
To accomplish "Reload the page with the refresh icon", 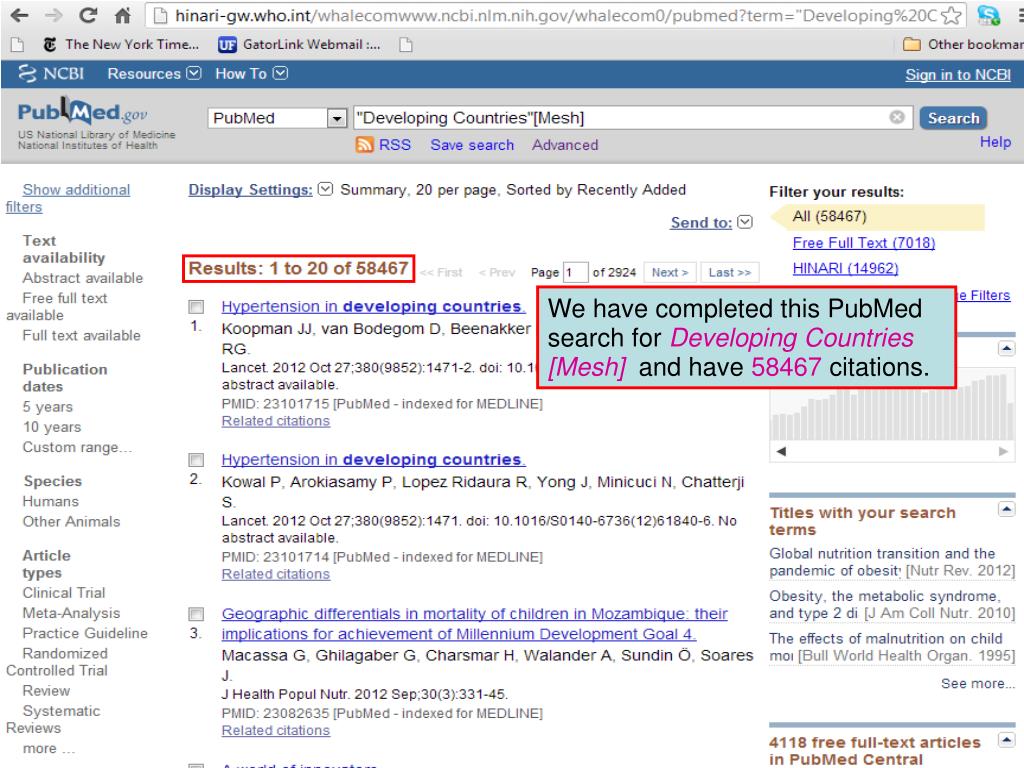I will click(x=88, y=15).
